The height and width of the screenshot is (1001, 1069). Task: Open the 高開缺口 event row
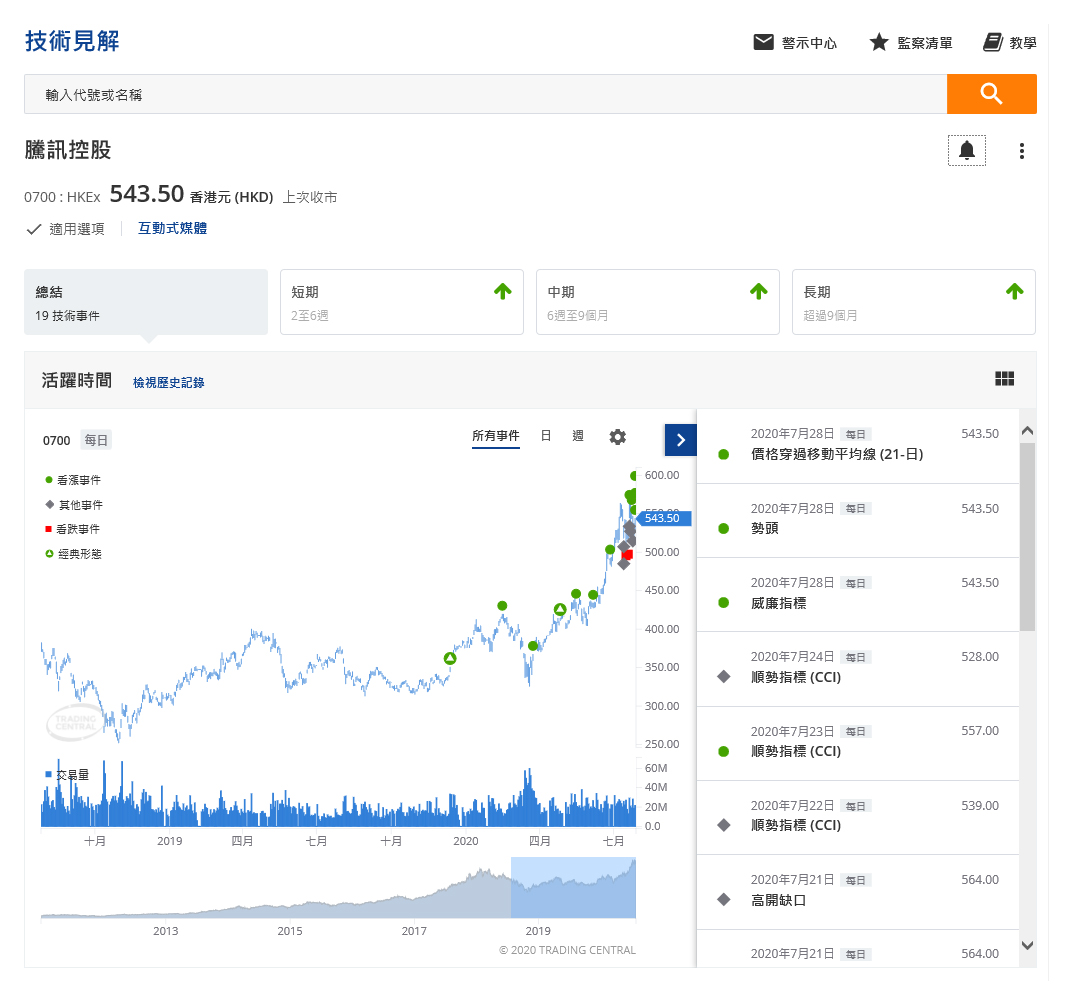click(x=858, y=893)
